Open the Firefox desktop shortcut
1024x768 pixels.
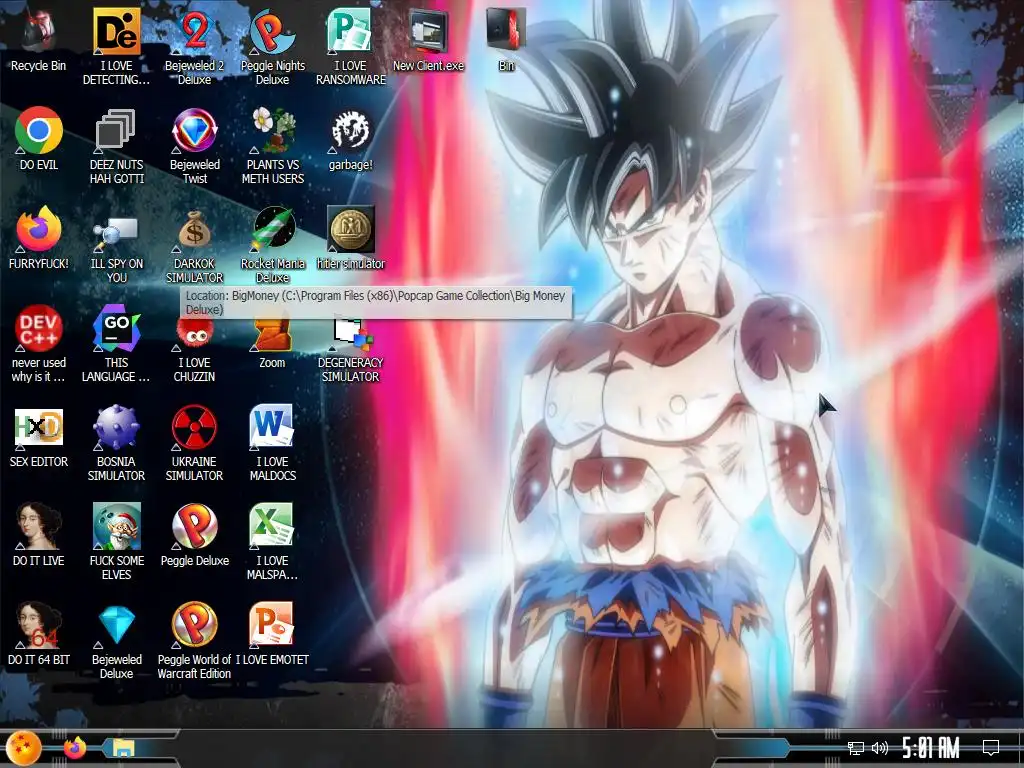point(39,238)
